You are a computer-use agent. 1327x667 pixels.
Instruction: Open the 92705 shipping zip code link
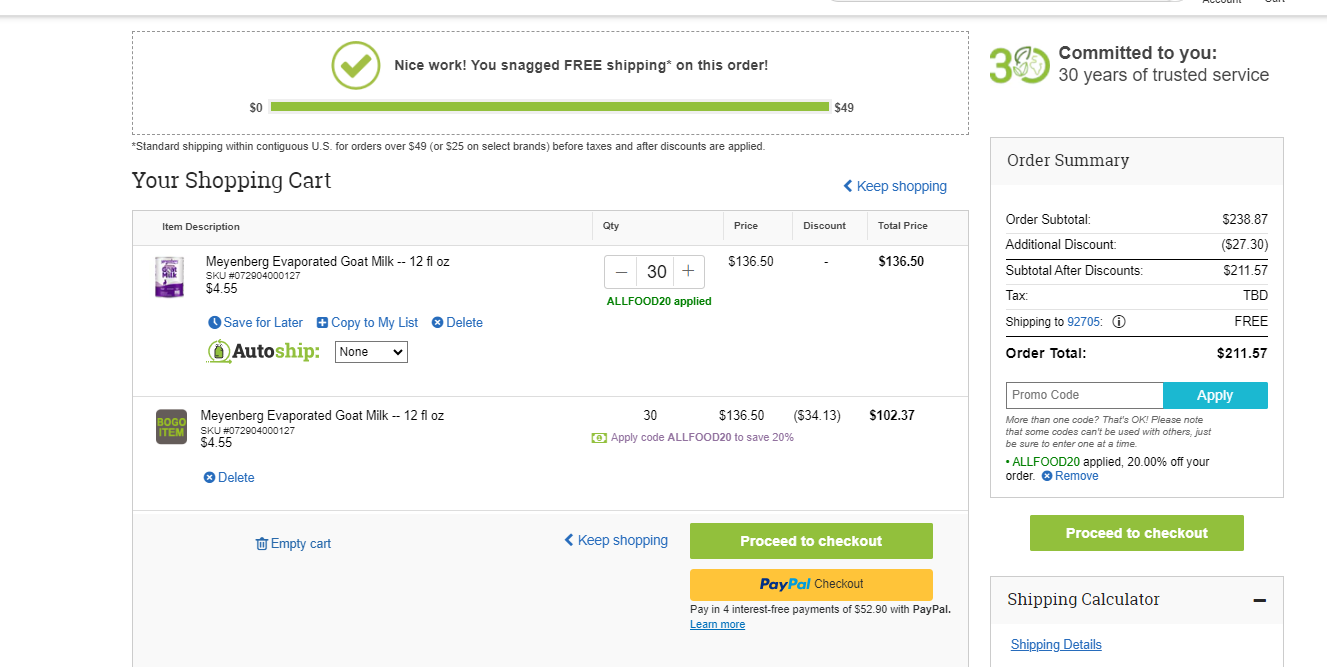[x=1084, y=322]
